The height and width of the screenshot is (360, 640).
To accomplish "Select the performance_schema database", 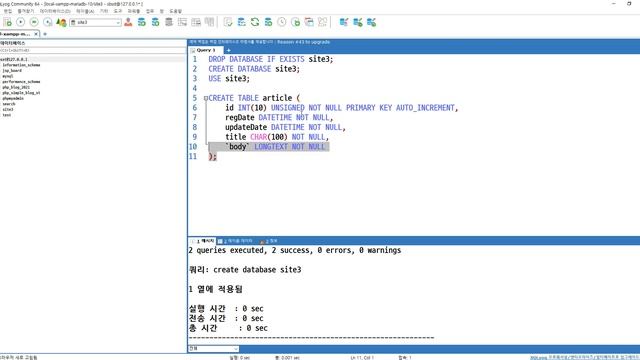I will [21, 82].
